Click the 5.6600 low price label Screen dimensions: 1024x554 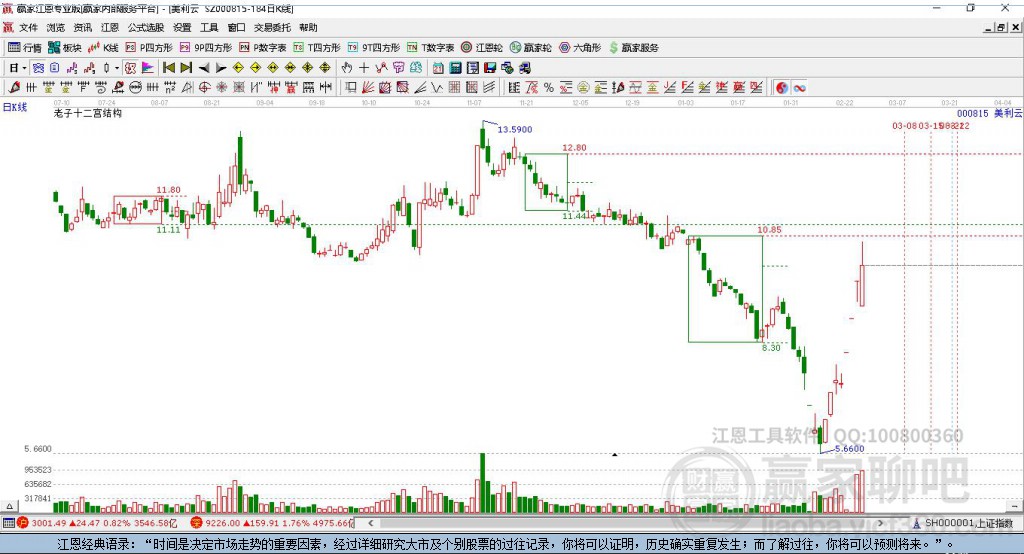pyautogui.click(x=850, y=449)
